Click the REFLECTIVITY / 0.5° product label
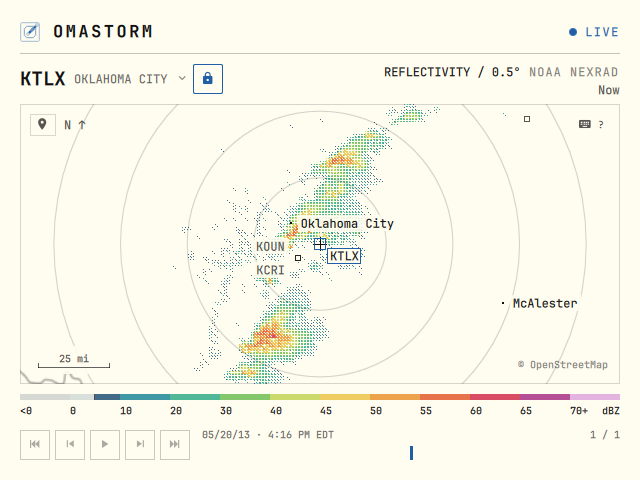Viewport: 640px width, 480px height. [x=452, y=72]
